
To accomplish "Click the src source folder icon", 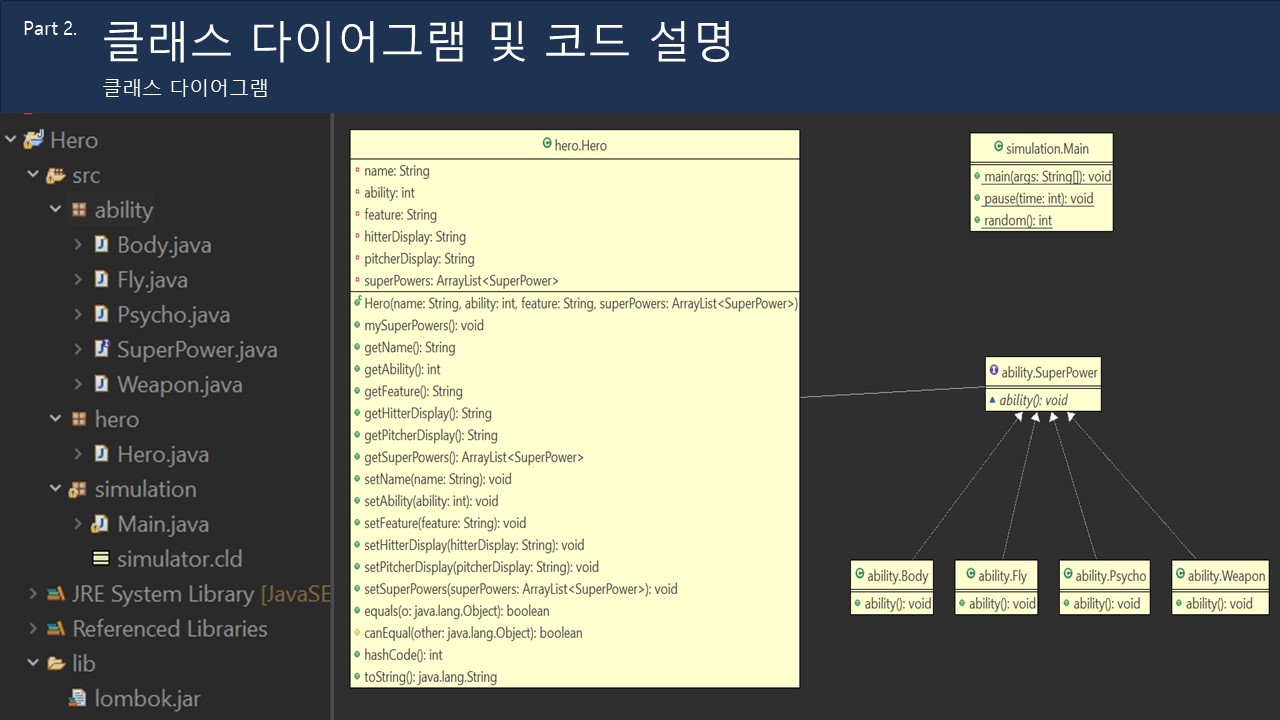I will [x=56, y=175].
